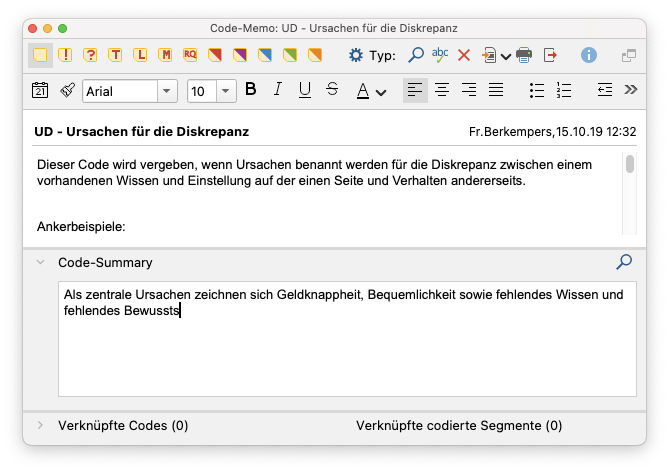Run the abc spell check
The width and height of the screenshot is (669, 472).
(x=439, y=55)
